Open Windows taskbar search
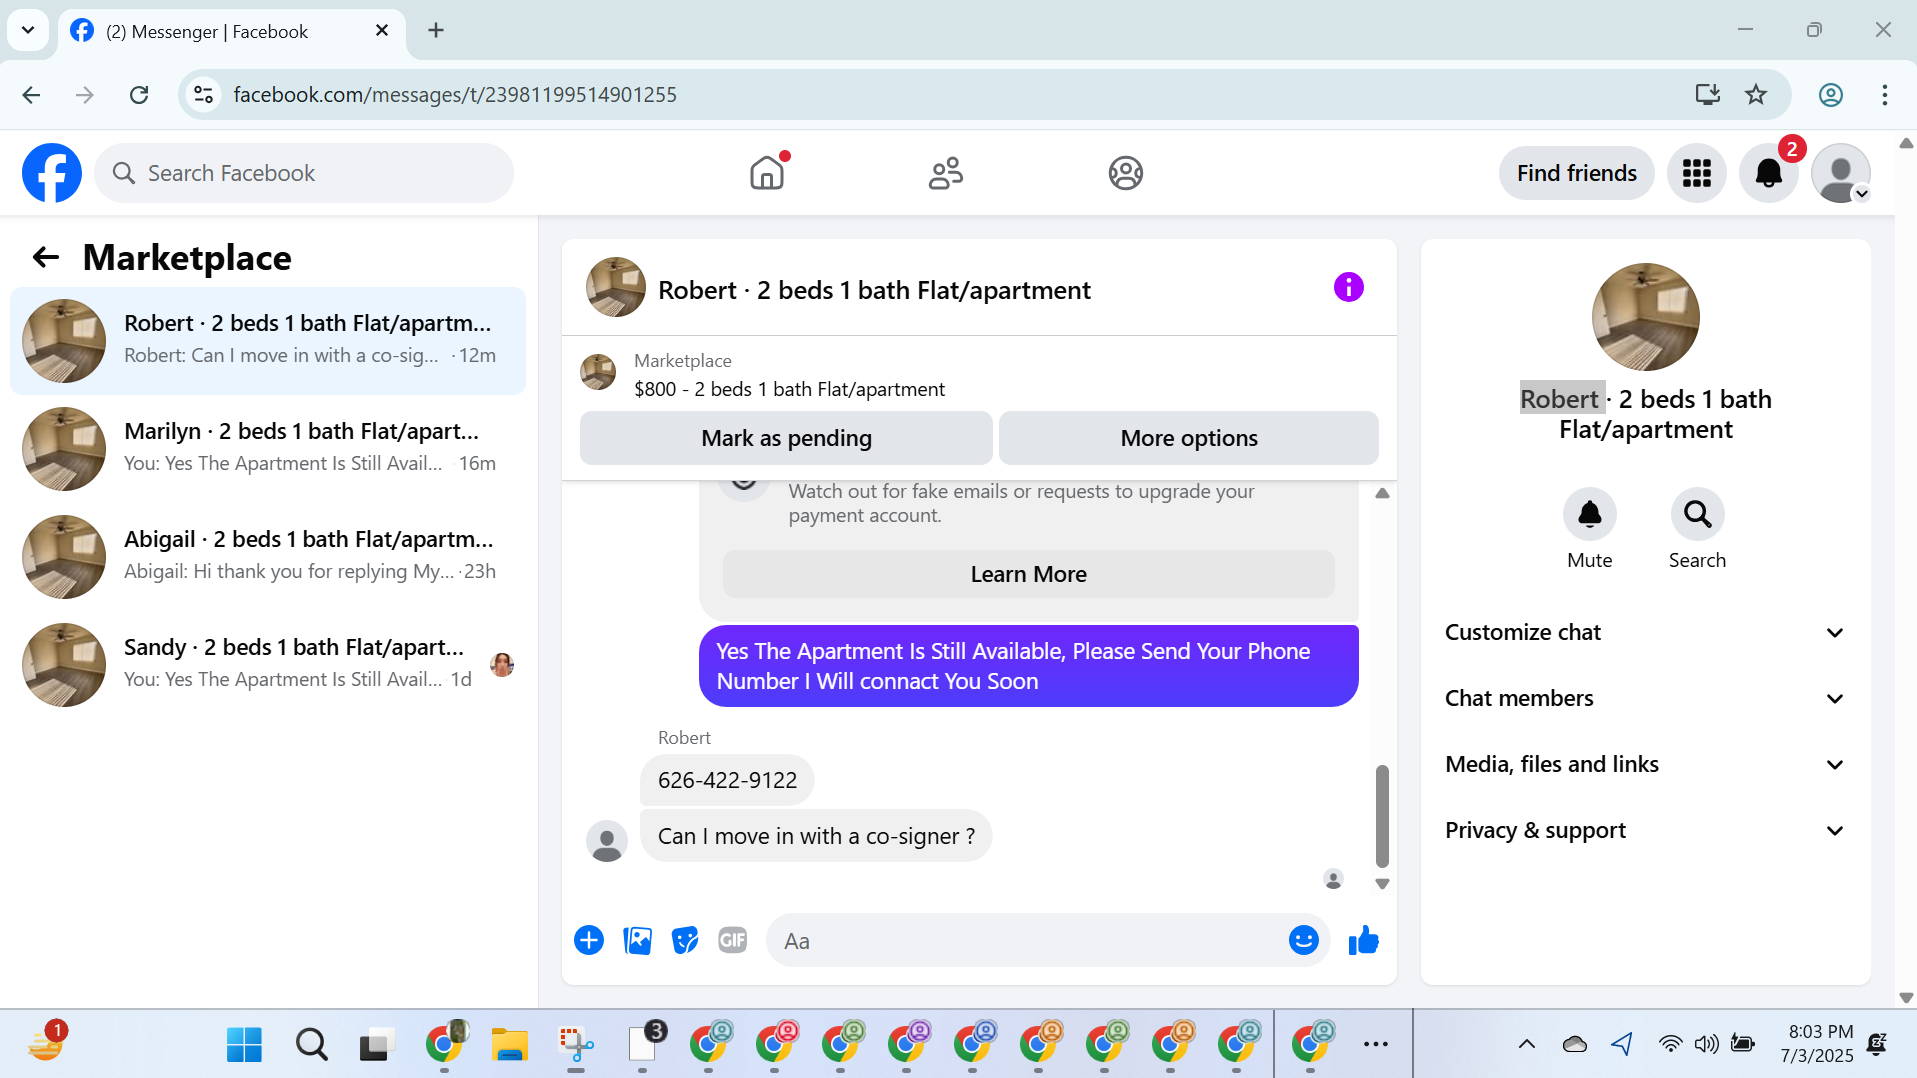 pyautogui.click(x=311, y=1045)
